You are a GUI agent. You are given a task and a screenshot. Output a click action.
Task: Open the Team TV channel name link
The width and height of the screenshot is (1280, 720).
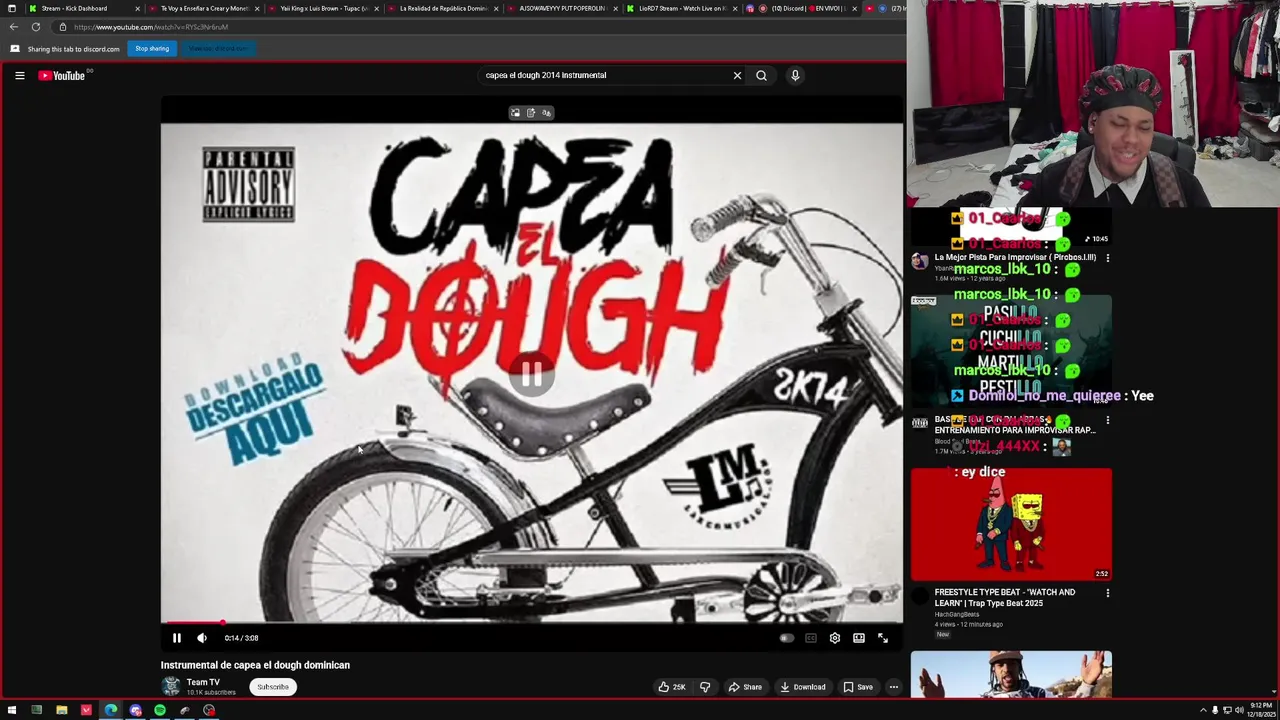pyautogui.click(x=203, y=682)
